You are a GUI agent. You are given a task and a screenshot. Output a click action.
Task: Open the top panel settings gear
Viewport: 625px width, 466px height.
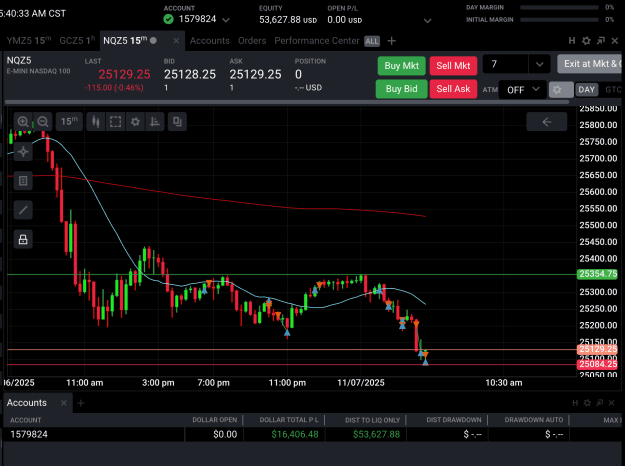586,41
